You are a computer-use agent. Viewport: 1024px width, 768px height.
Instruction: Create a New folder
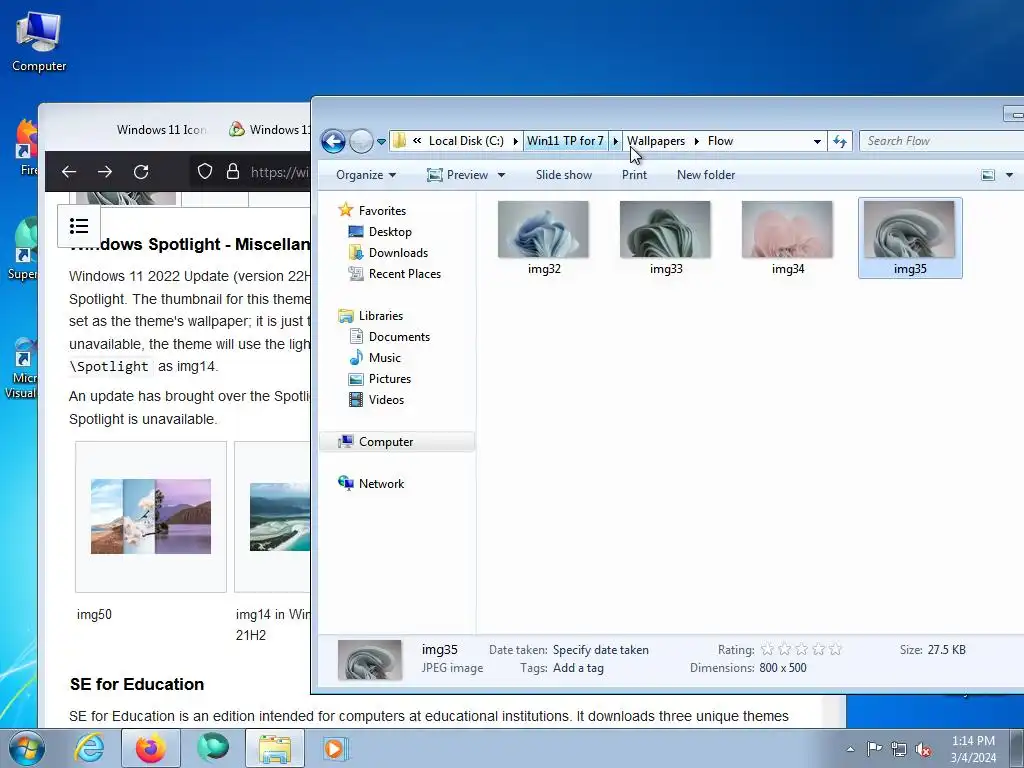[706, 175]
